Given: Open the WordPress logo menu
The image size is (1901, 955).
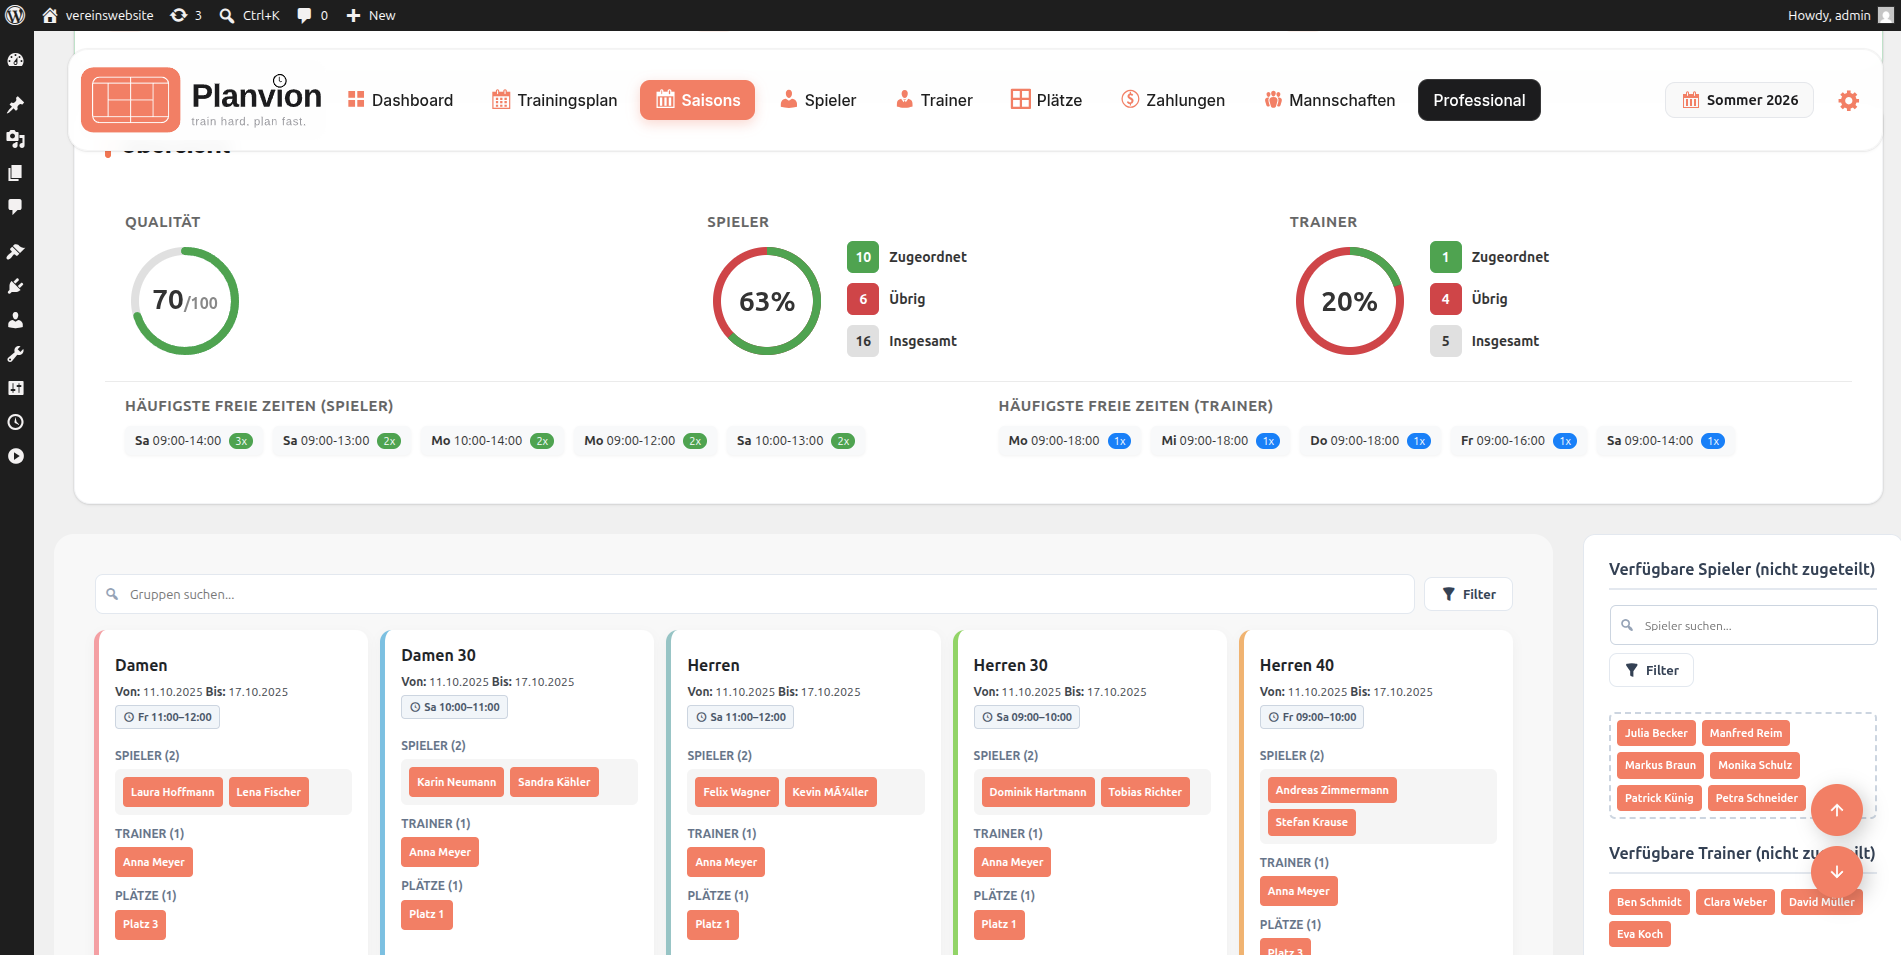Looking at the screenshot, I should (16, 15).
